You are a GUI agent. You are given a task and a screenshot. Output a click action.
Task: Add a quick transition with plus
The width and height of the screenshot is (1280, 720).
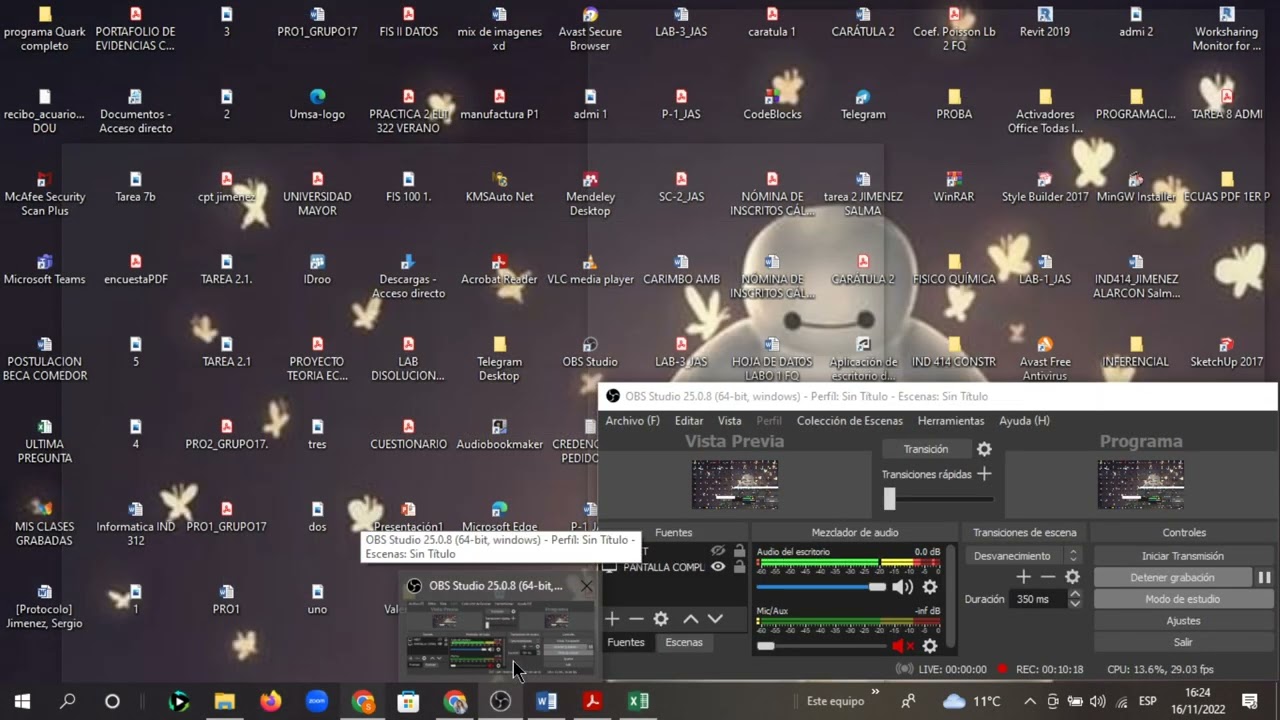click(984, 474)
